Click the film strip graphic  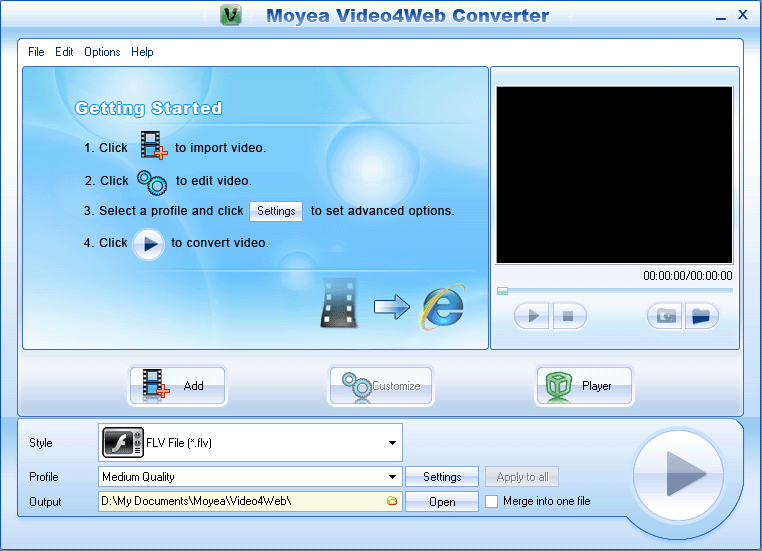[x=339, y=303]
